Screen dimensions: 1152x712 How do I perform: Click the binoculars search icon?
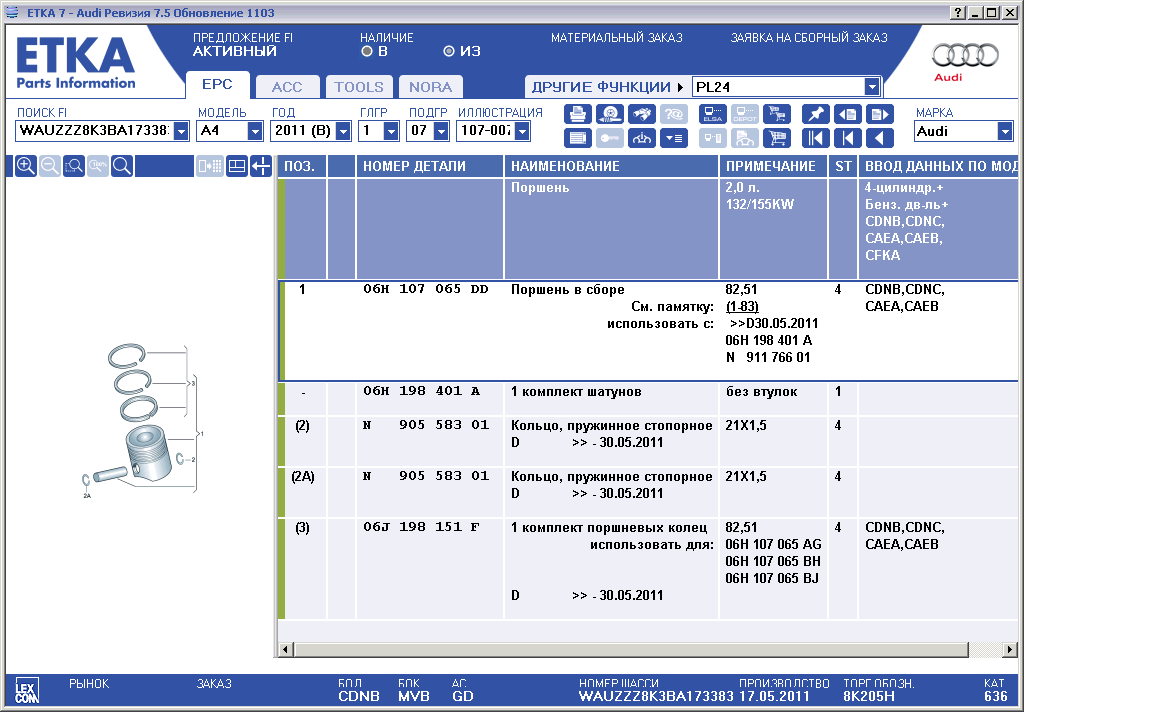point(641,115)
